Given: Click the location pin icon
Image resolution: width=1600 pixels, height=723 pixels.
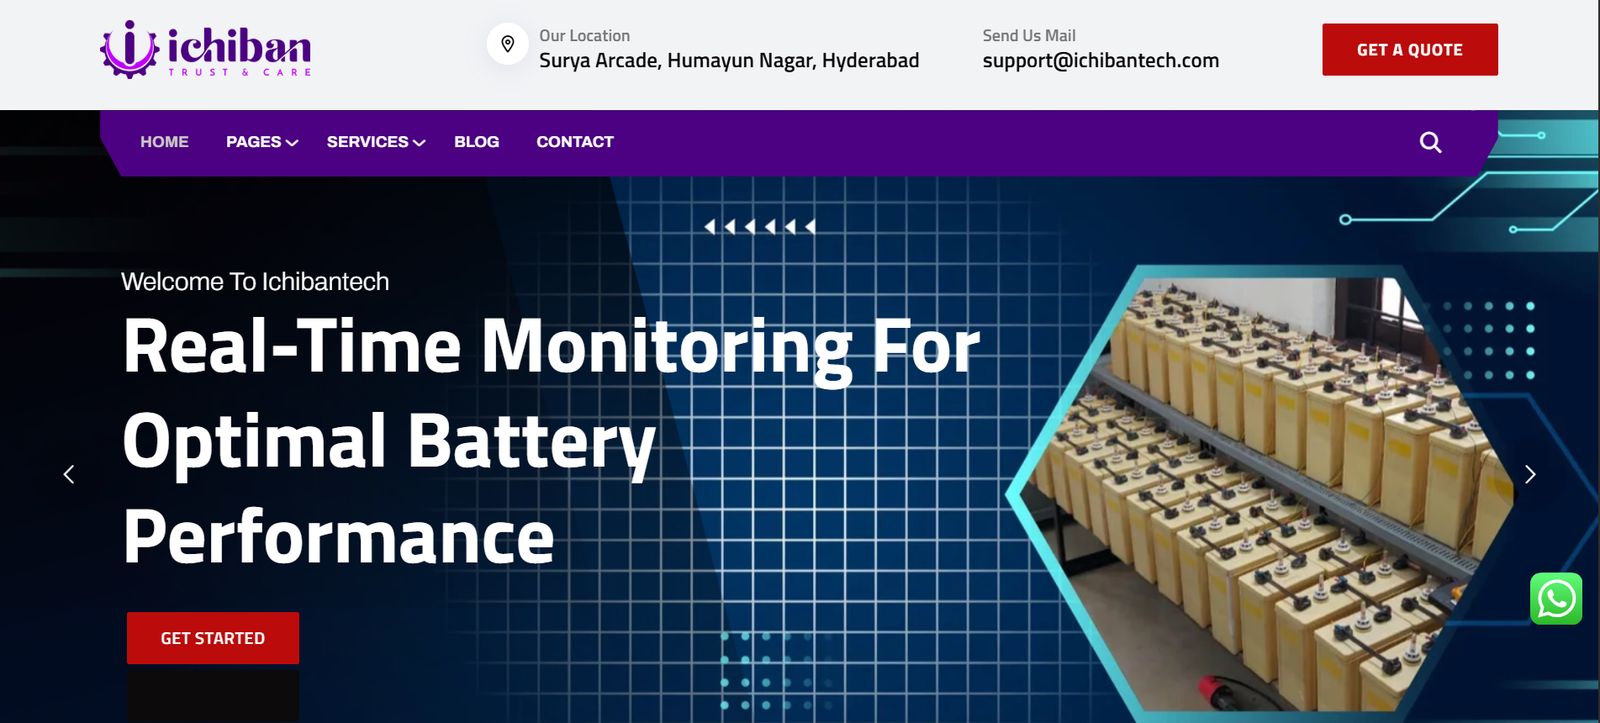Looking at the screenshot, I should click(508, 44).
